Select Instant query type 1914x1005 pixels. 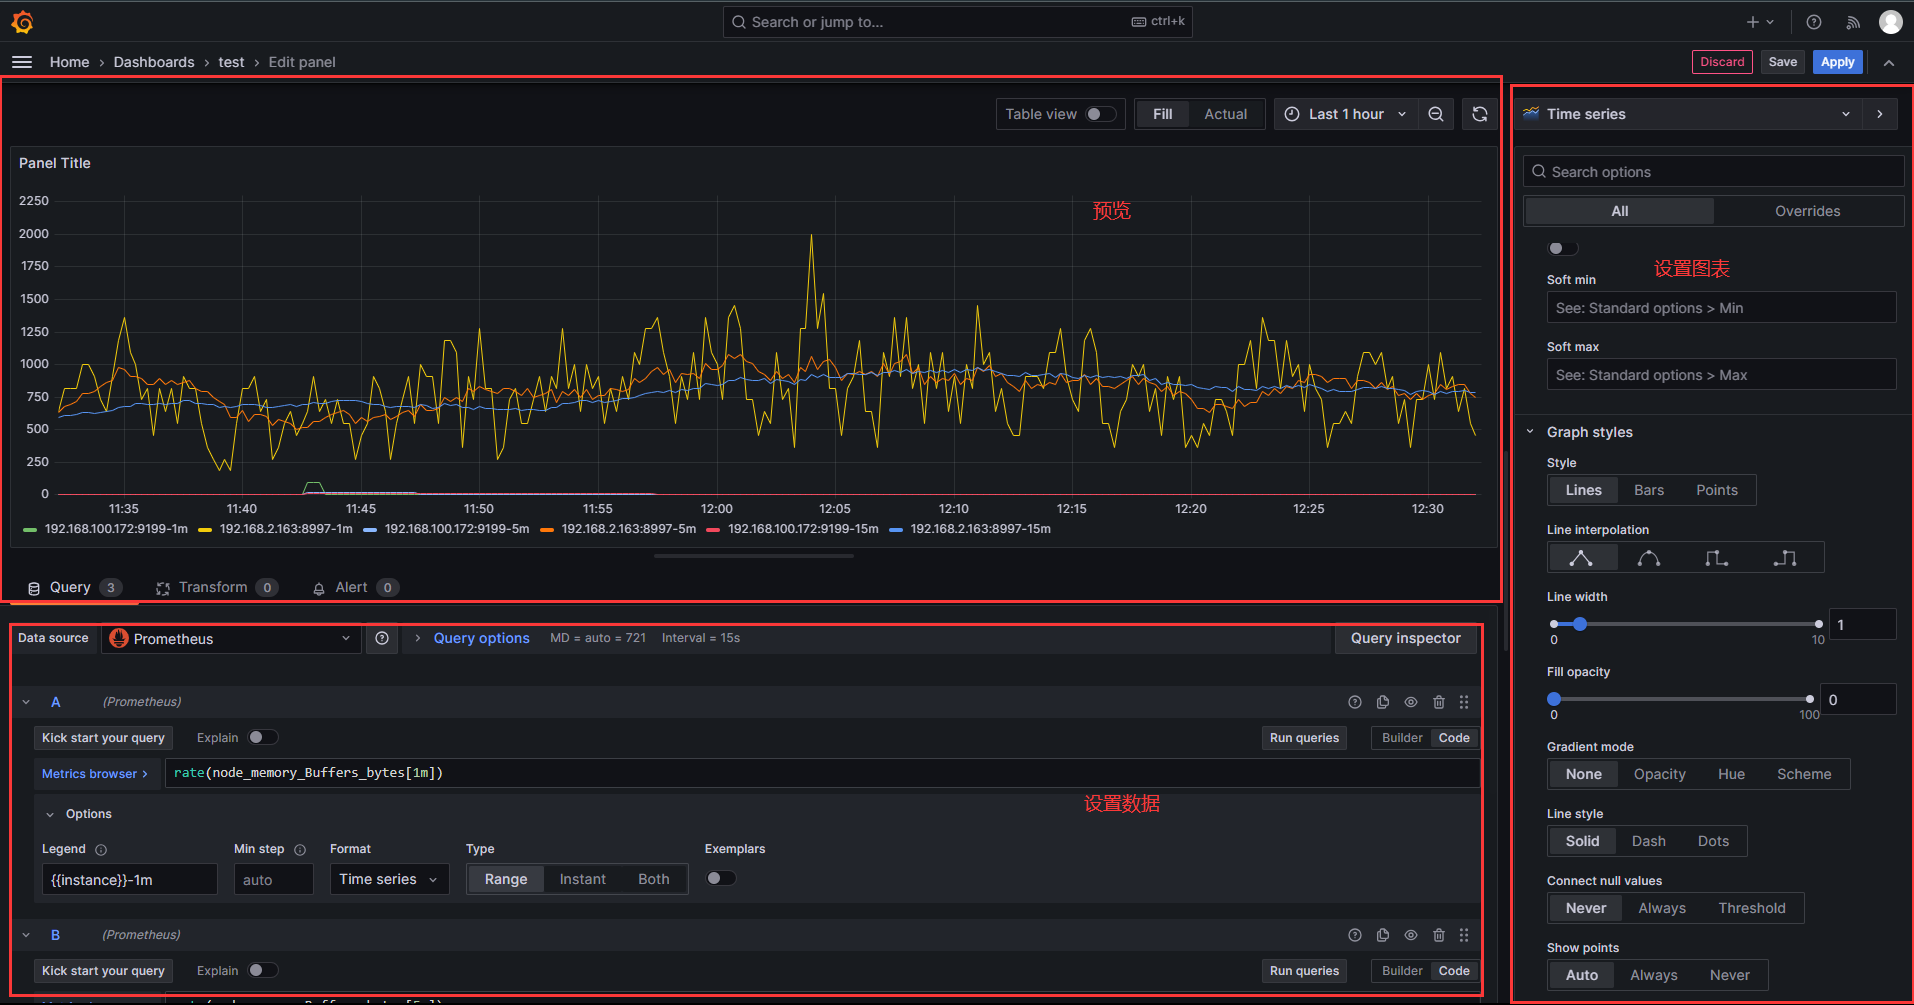pos(583,879)
